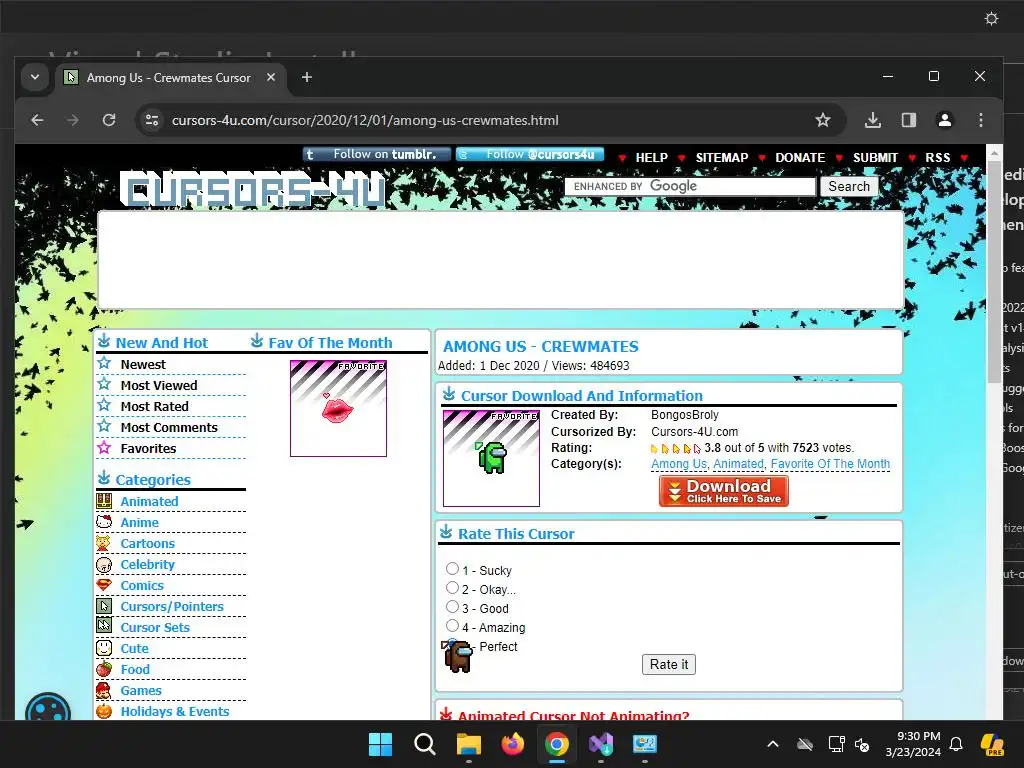The height and width of the screenshot is (768, 1024).
Task: Open HELP in the top menu
Action: (x=651, y=157)
